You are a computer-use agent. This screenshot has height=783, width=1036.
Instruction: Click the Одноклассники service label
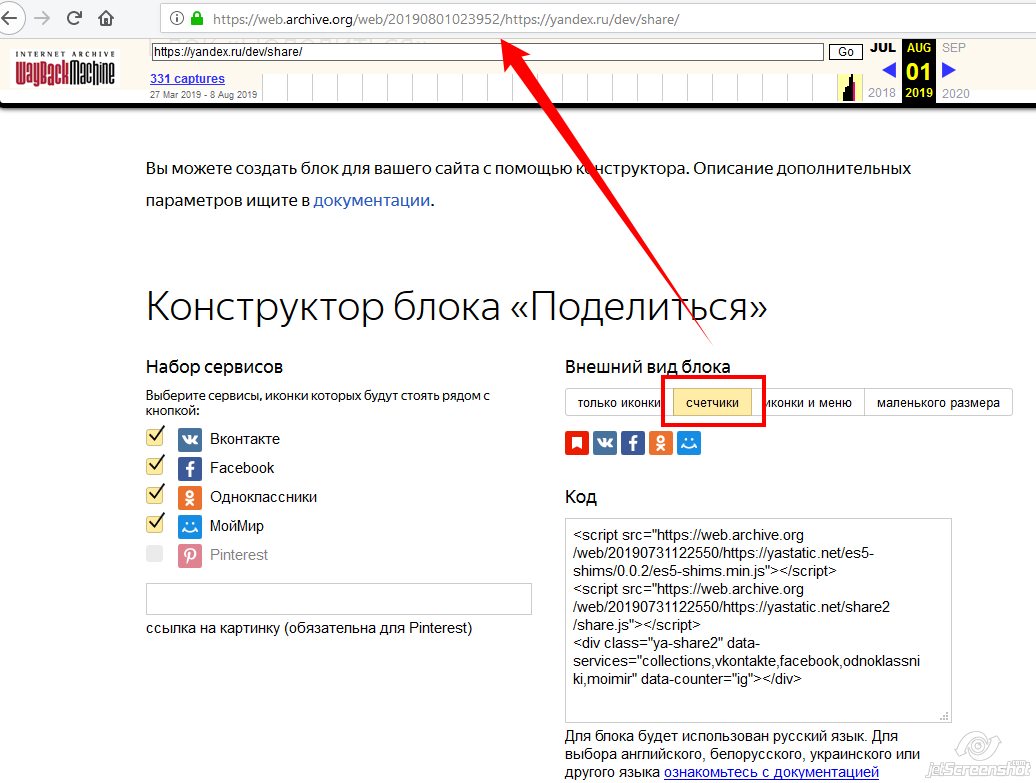[263, 497]
